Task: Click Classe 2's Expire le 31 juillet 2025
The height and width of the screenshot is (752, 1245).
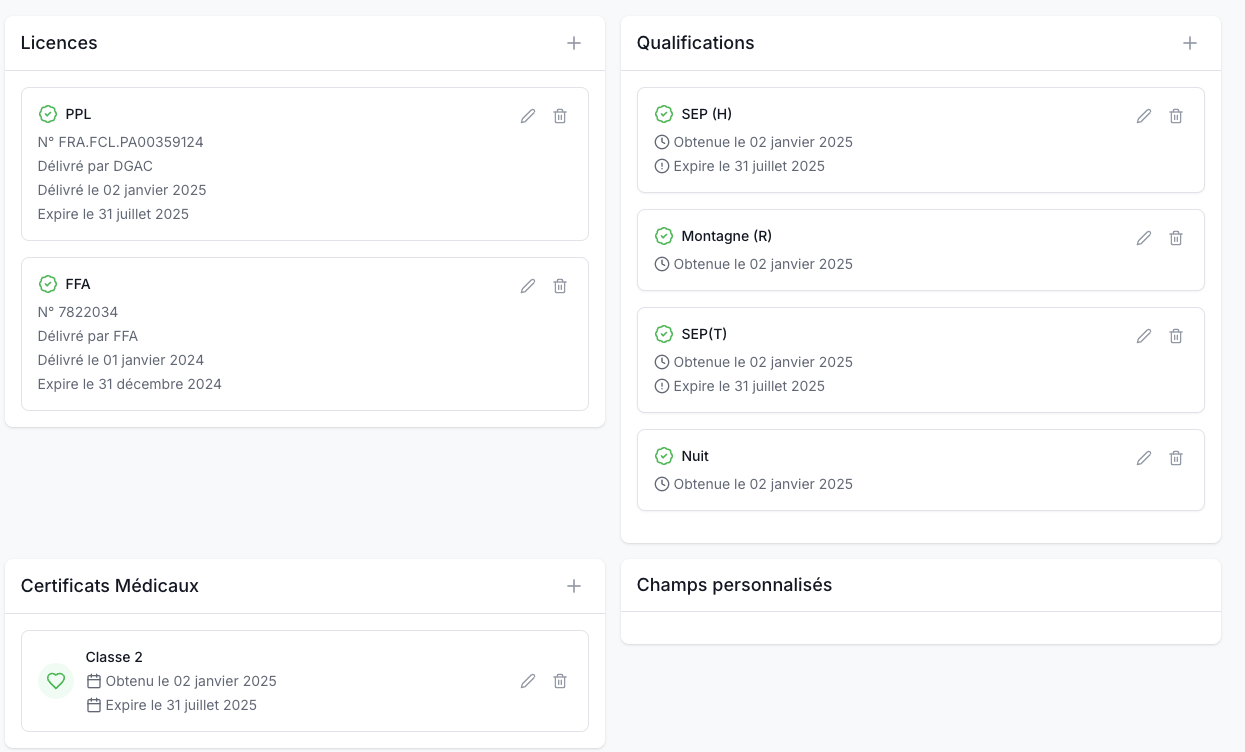Action: [x=181, y=705]
